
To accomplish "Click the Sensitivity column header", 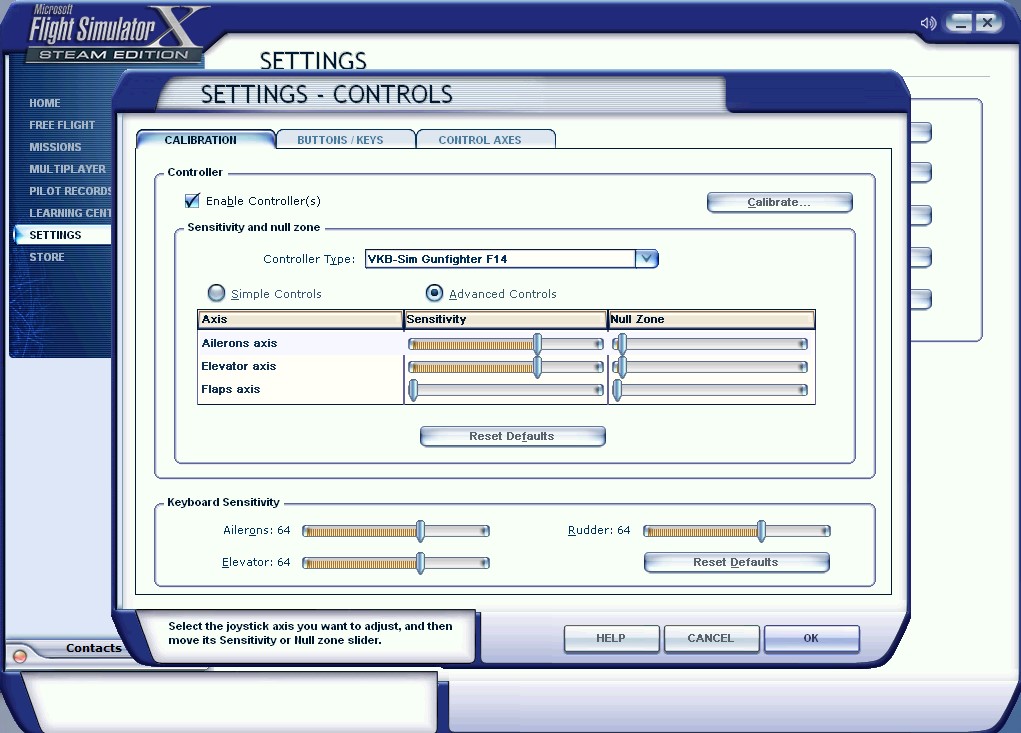I will pyautogui.click(x=505, y=319).
